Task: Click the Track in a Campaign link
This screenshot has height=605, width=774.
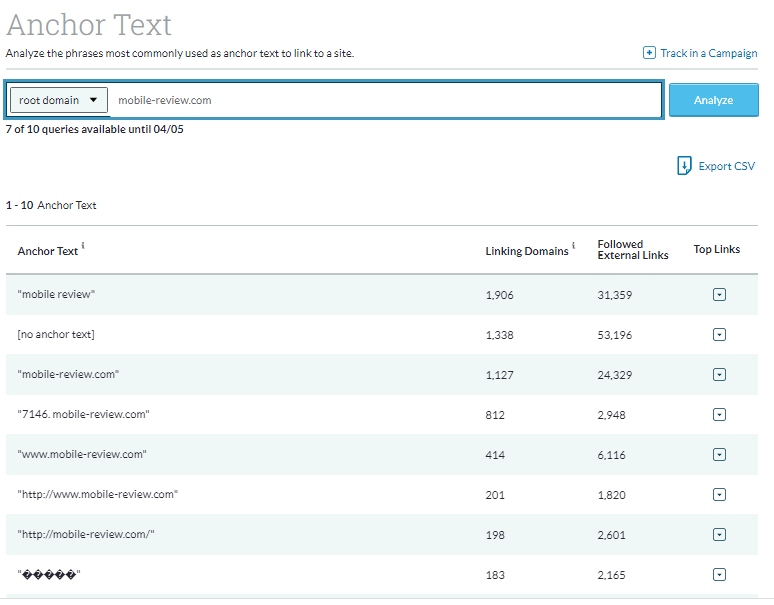Action: click(x=708, y=53)
